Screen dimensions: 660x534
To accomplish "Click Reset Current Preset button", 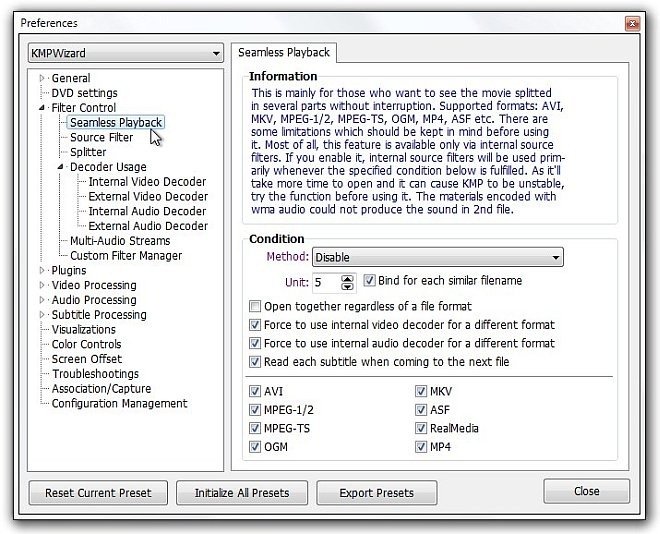I will (x=98, y=493).
